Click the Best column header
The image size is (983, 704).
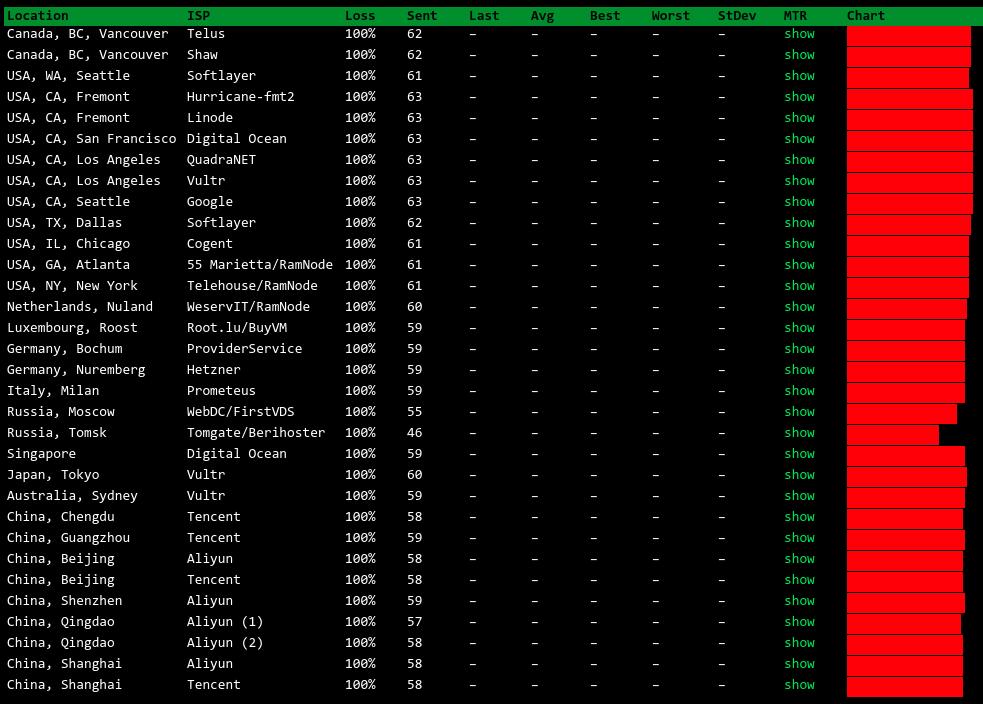click(605, 16)
